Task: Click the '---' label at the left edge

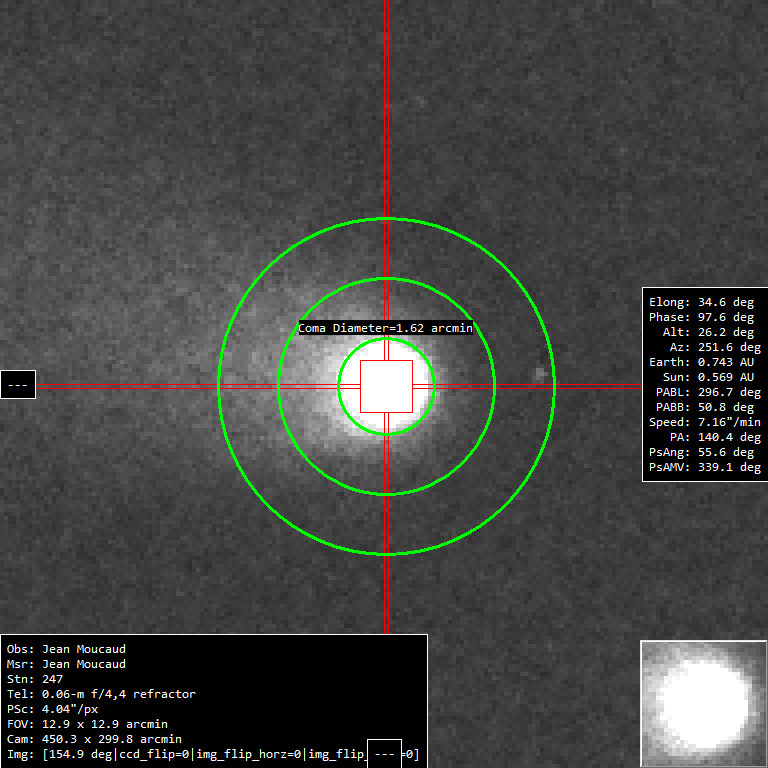Action: coord(18,384)
